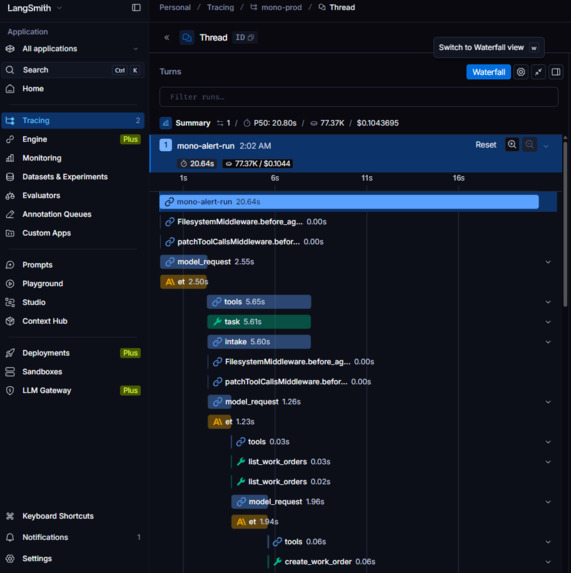This screenshot has height=573, width=571.
Task: Open the LangSmith workspace dropdown
Action: coord(34,8)
